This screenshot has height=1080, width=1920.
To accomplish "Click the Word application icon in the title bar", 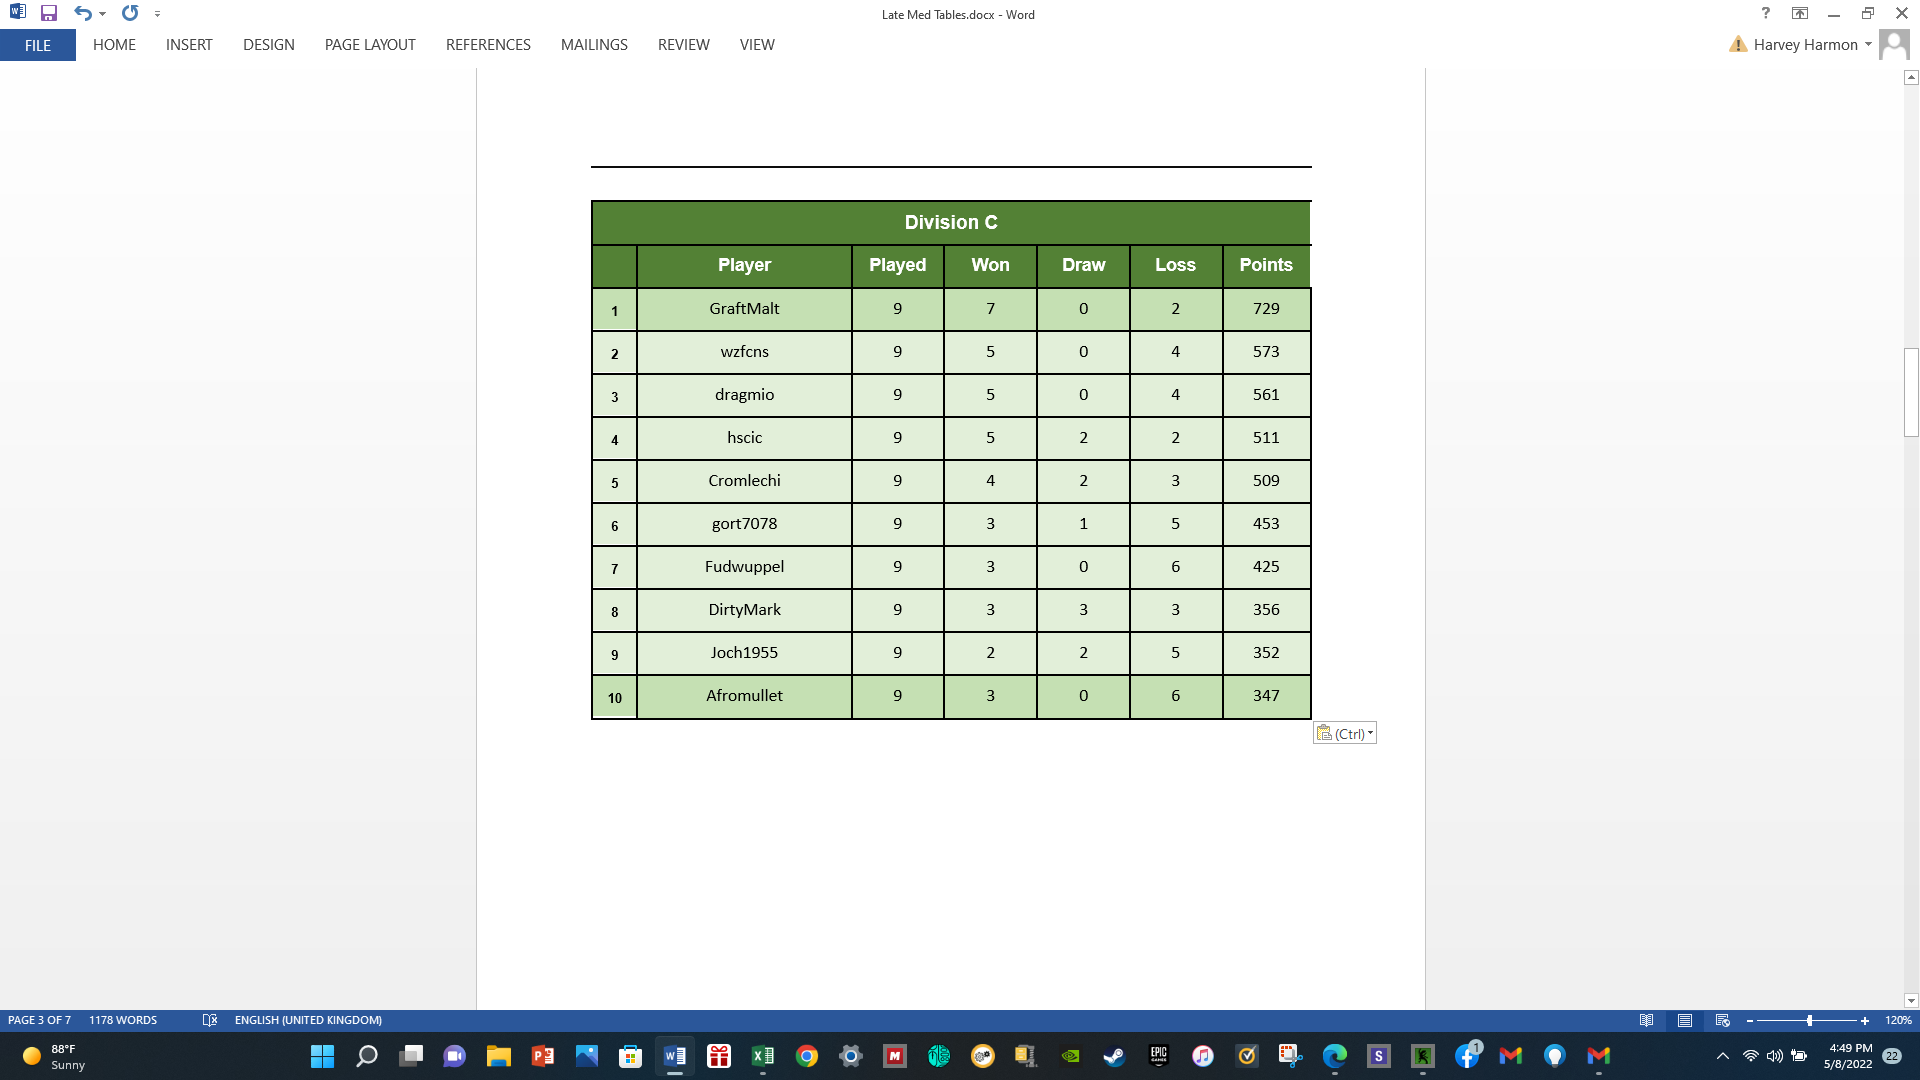I will click(17, 13).
